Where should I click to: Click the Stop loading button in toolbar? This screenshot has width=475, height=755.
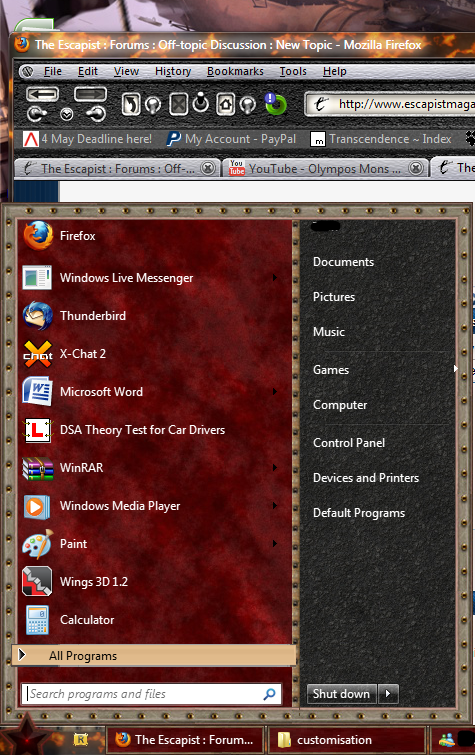coord(178,104)
